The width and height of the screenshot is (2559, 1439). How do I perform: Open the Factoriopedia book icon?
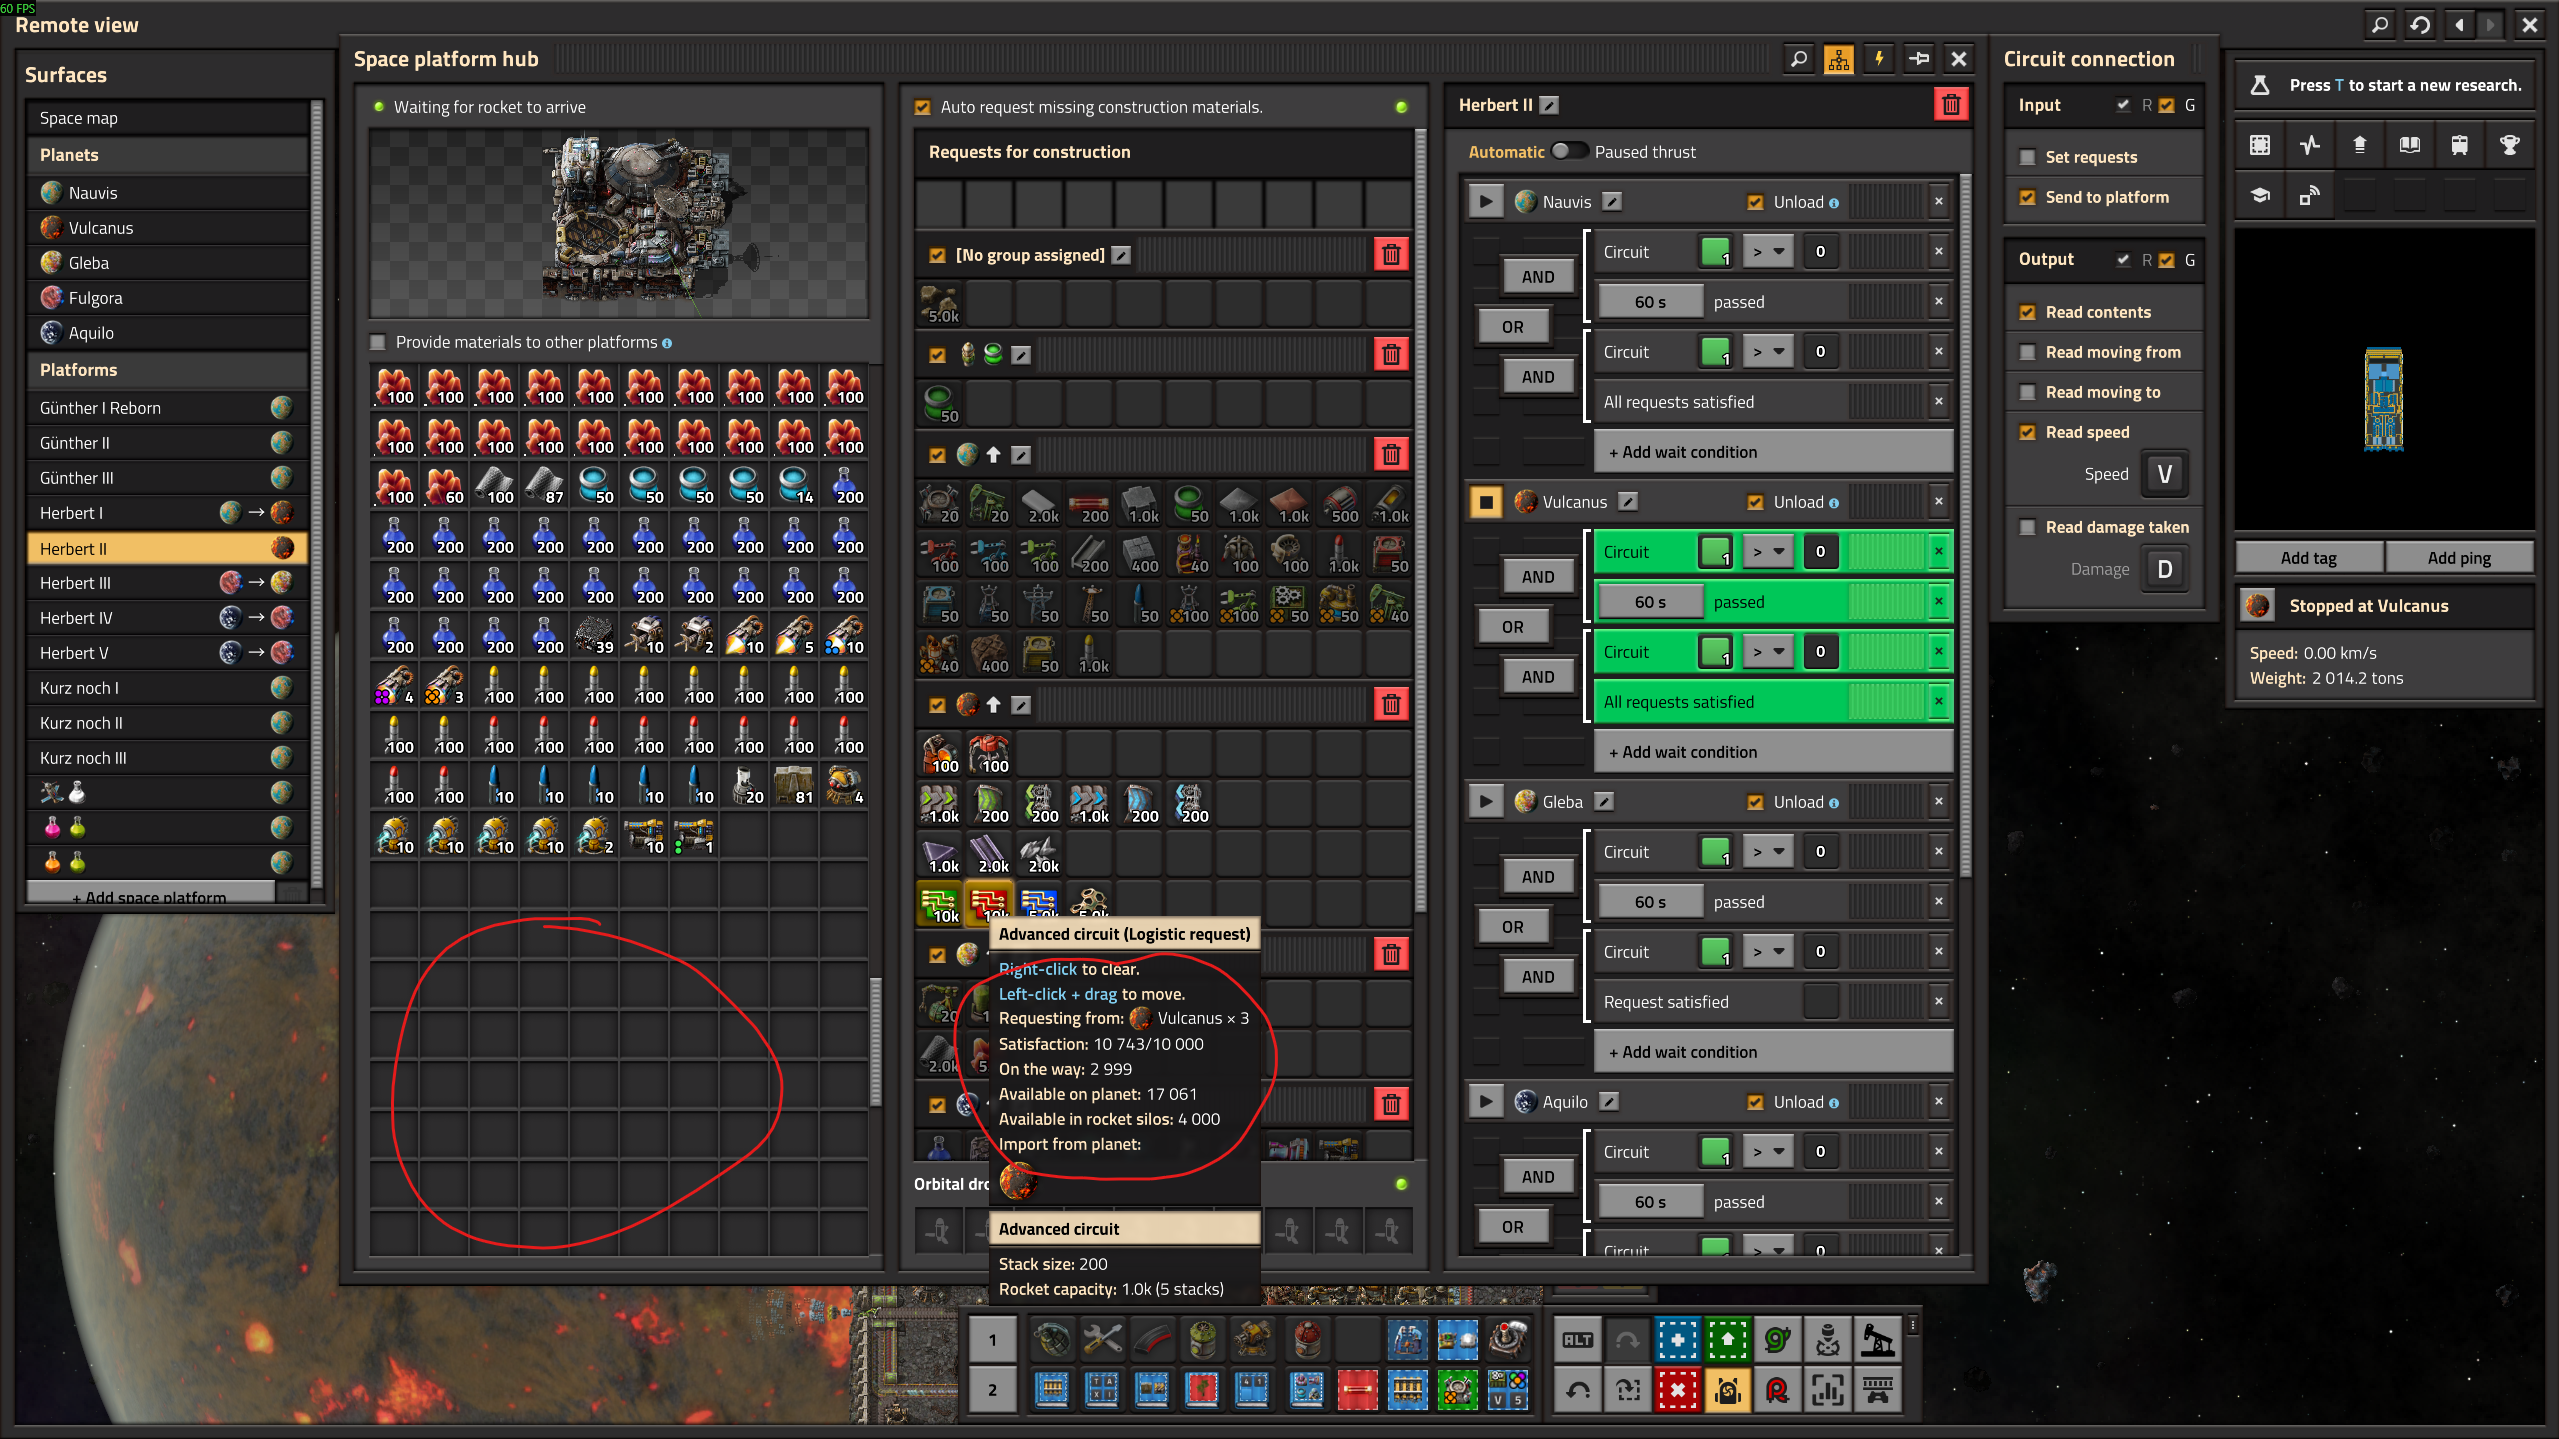(2409, 145)
